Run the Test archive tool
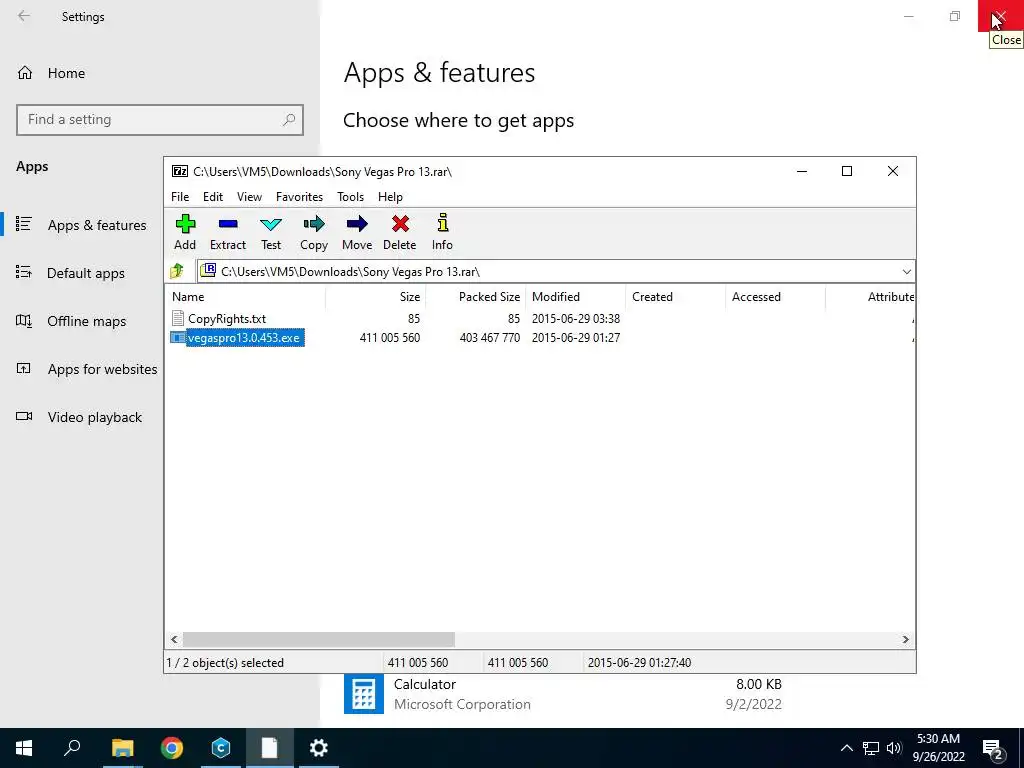The width and height of the screenshot is (1024, 768). point(270,224)
